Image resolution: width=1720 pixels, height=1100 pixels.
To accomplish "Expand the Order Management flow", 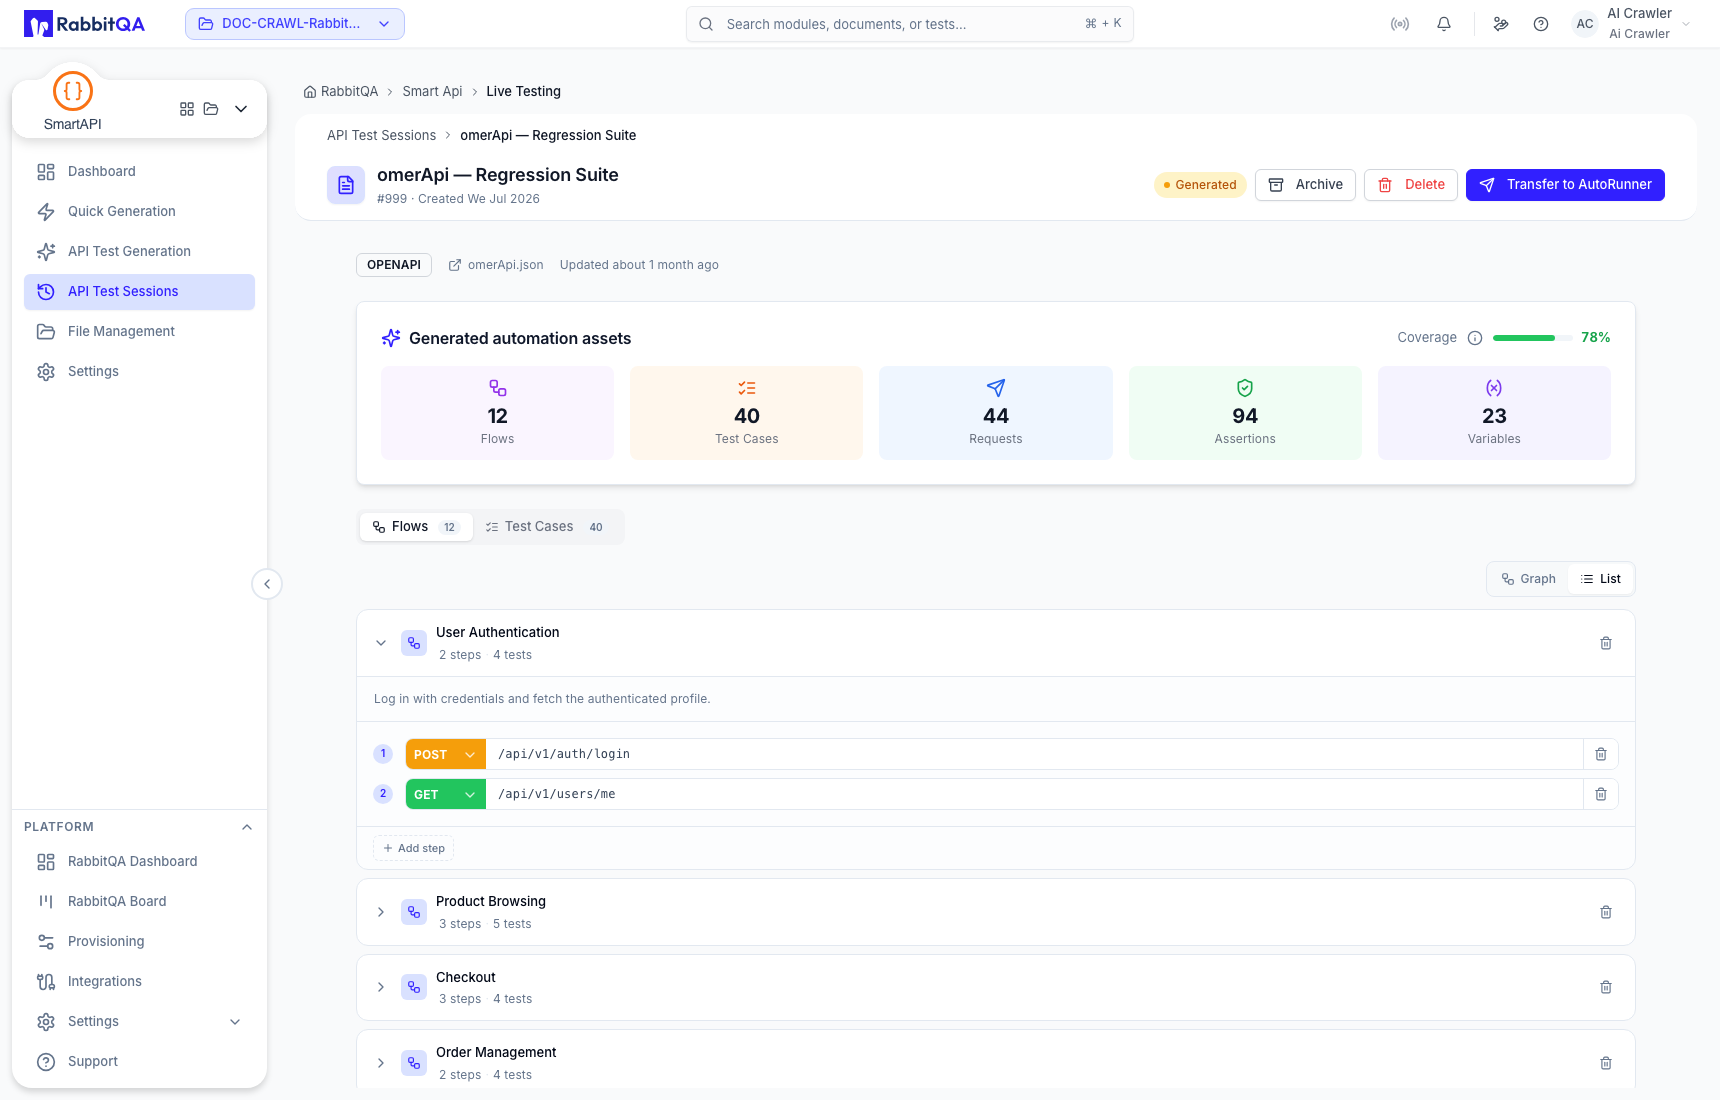I will [x=381, y=1063].
